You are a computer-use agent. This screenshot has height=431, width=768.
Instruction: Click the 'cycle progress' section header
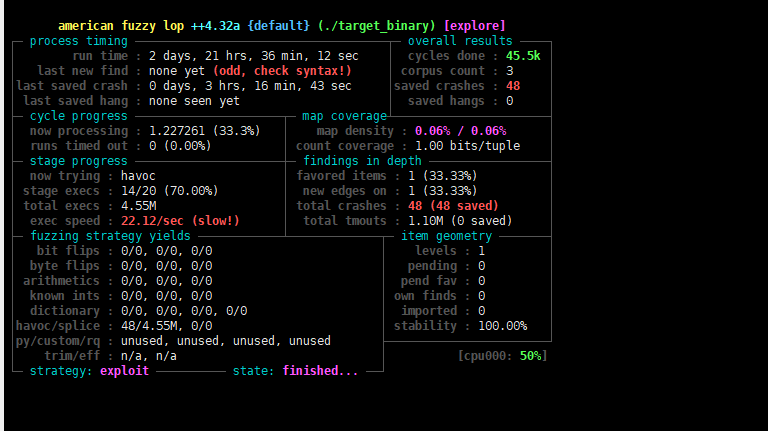(x=78, y=116)
